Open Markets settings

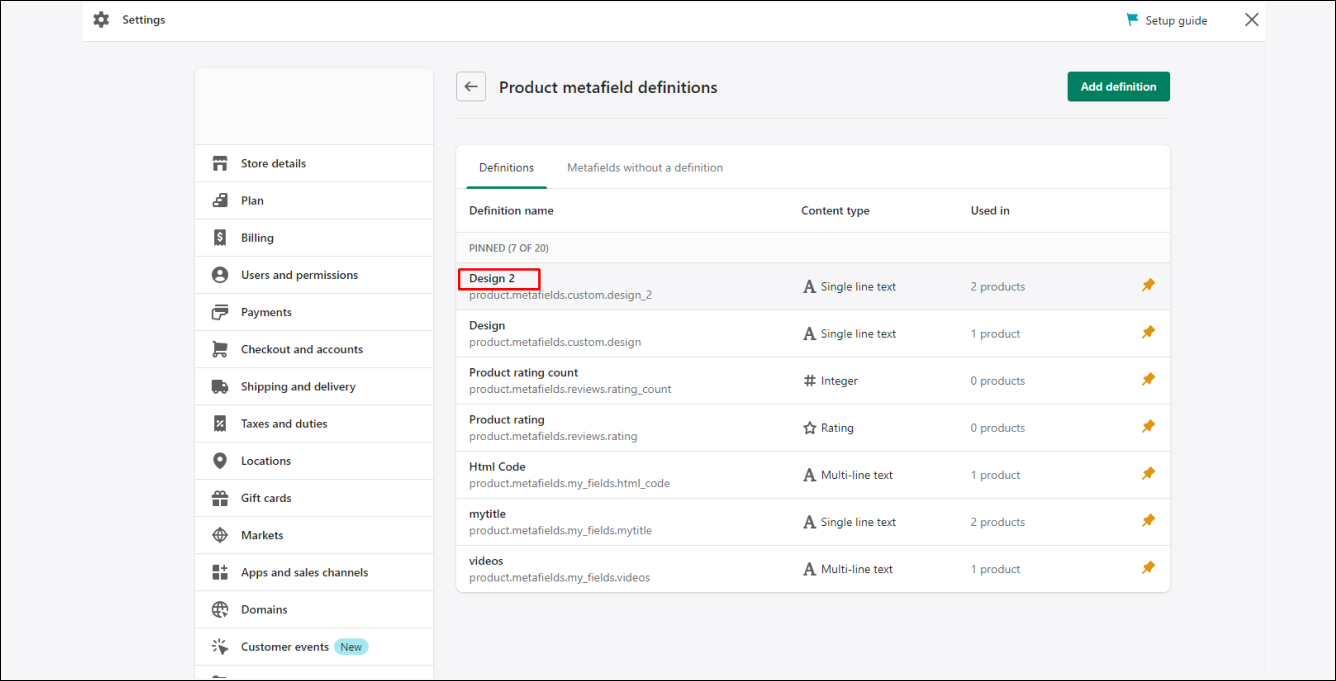point(314,535)
